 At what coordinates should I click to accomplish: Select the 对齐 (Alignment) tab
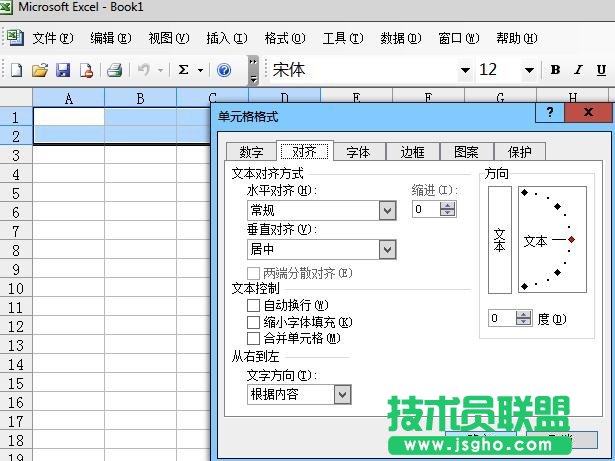tap(305, 151)
